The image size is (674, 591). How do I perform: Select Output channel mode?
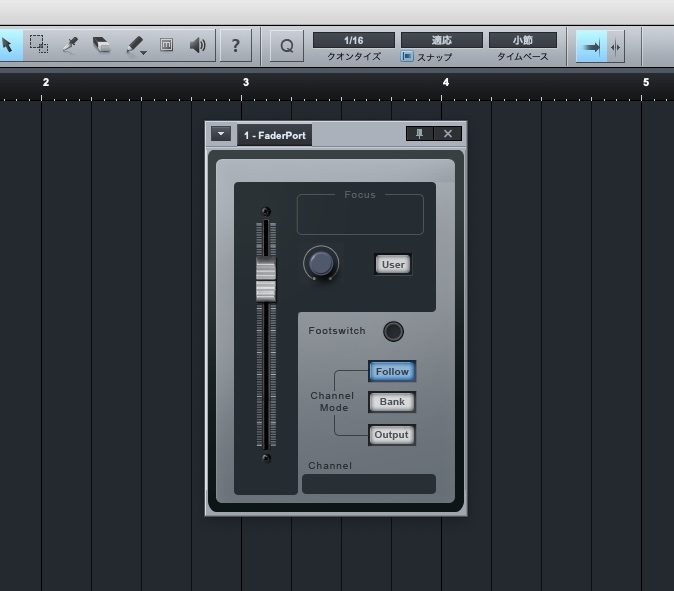(392, 435)
